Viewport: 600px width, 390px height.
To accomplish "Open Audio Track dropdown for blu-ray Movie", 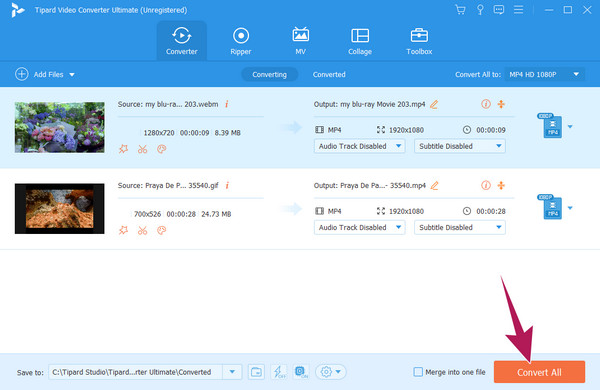I will [359, 146].
